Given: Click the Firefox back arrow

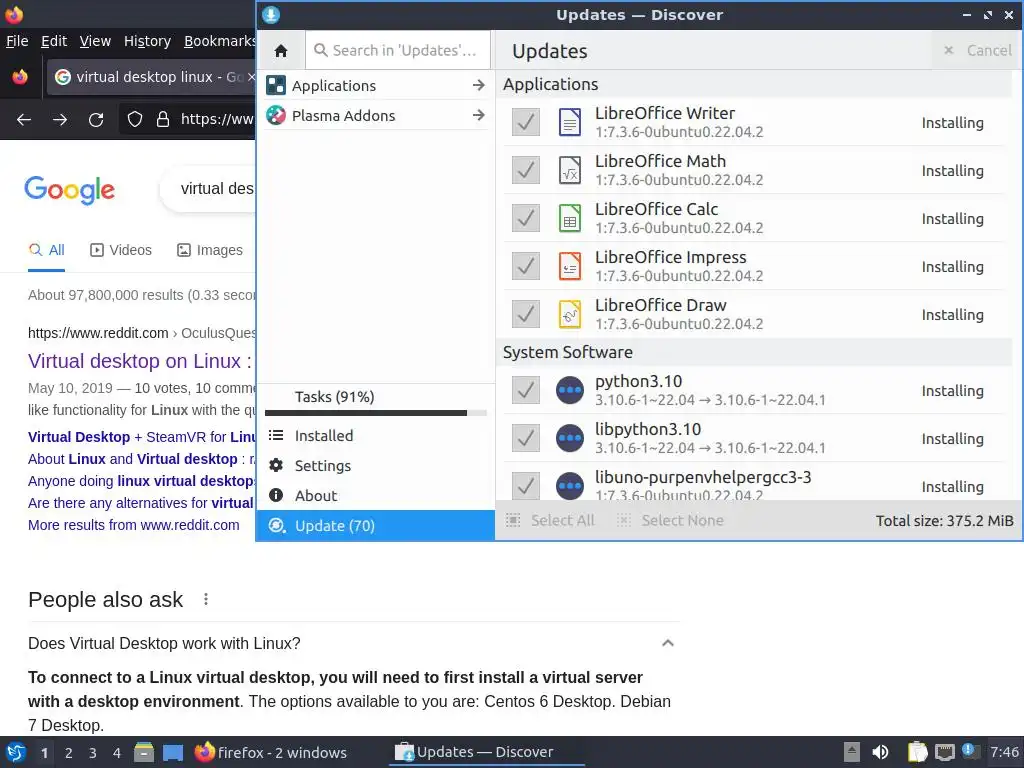Looking at the screenshot, I should click(24, 120).
